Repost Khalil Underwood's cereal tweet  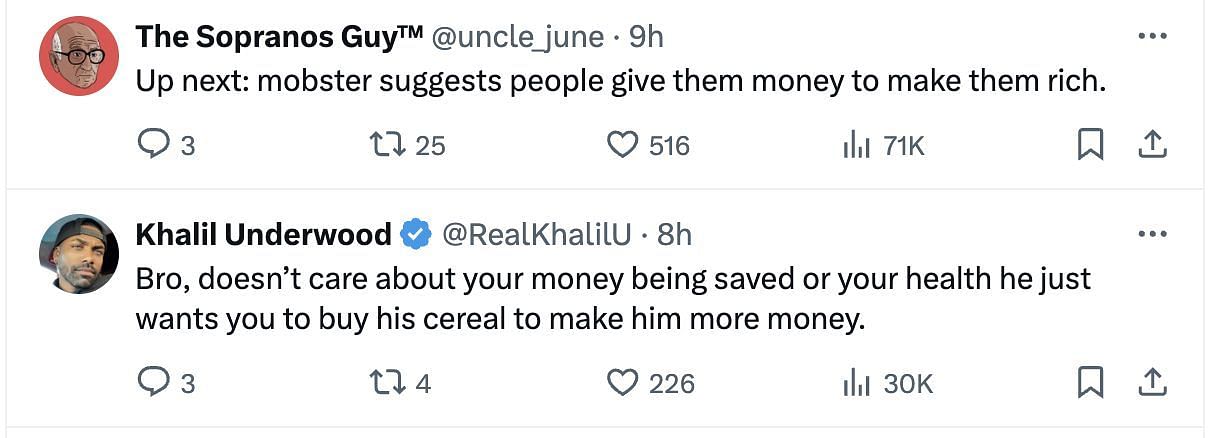pyautogui.click(x=384, y=382)
